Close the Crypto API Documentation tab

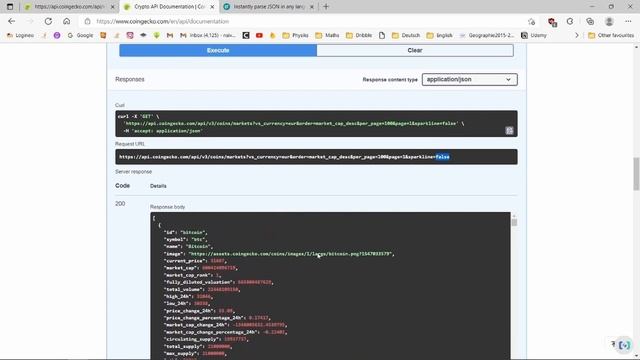212,7
